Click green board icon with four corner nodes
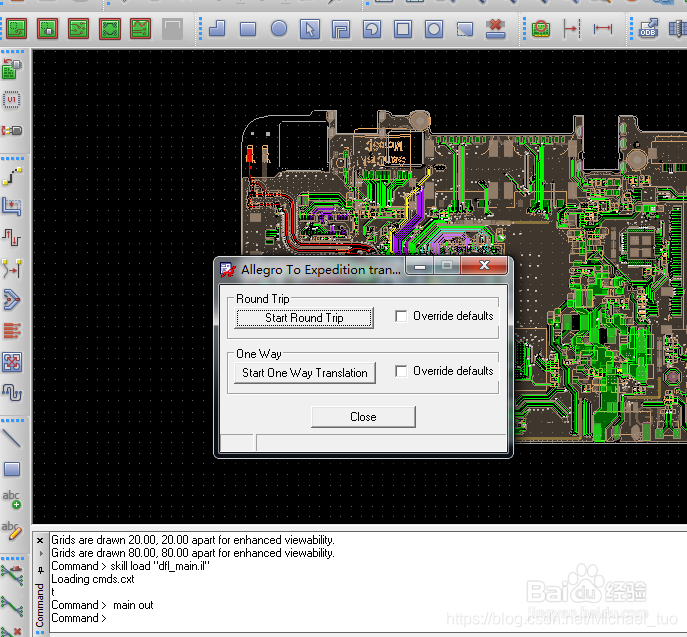 [x=110, y=29]
